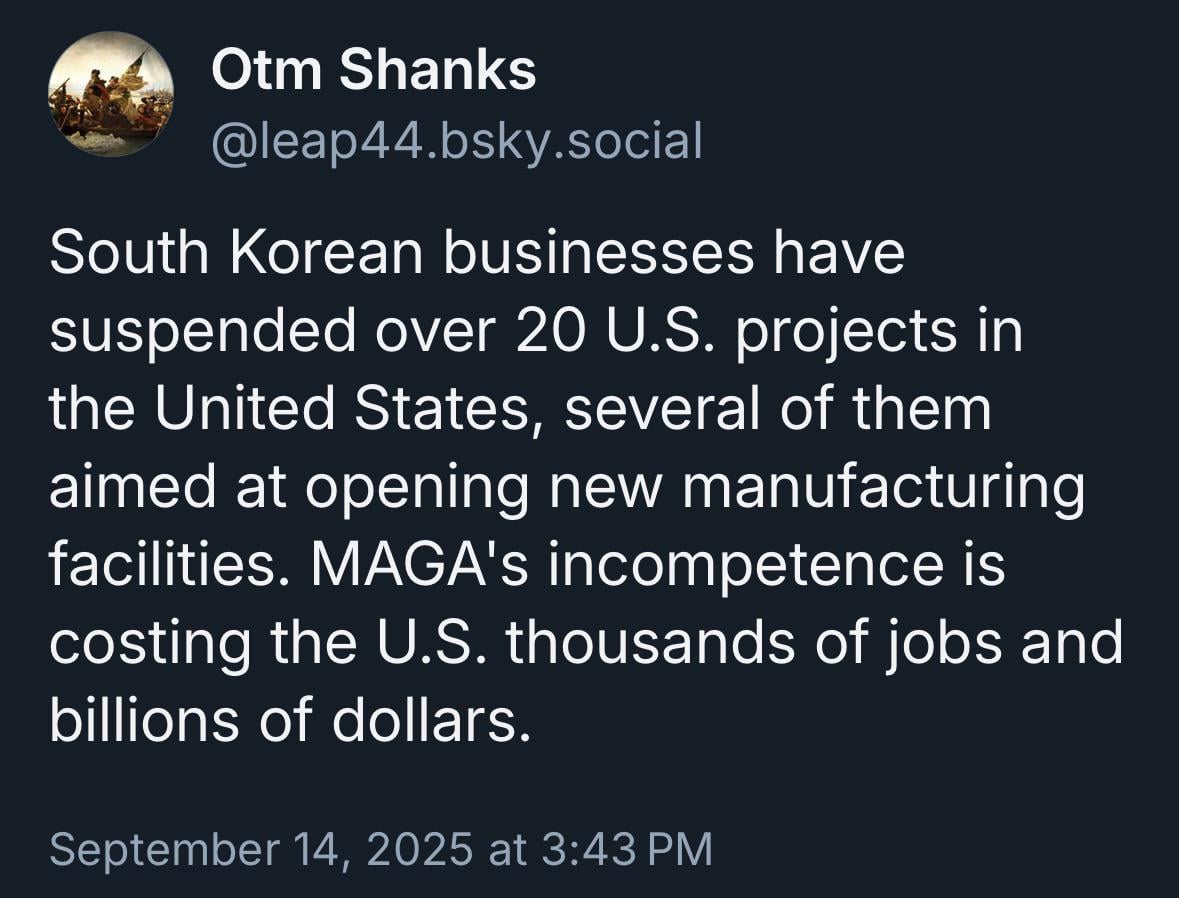The width and height of the screenshot is (1179, 898).
Task: Click the words 'South Korean businesses' in post
Action: tap(402, 253)
